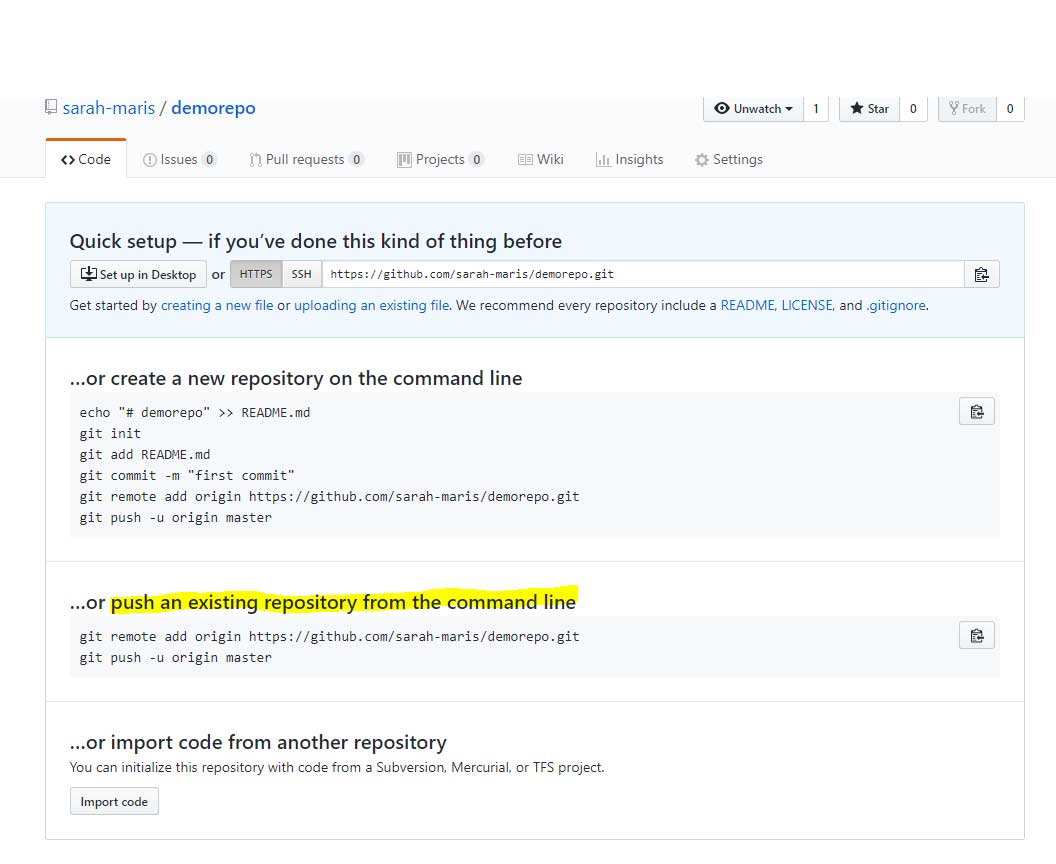
Task: Click the forks count 0
Action: click(1010, 108)
